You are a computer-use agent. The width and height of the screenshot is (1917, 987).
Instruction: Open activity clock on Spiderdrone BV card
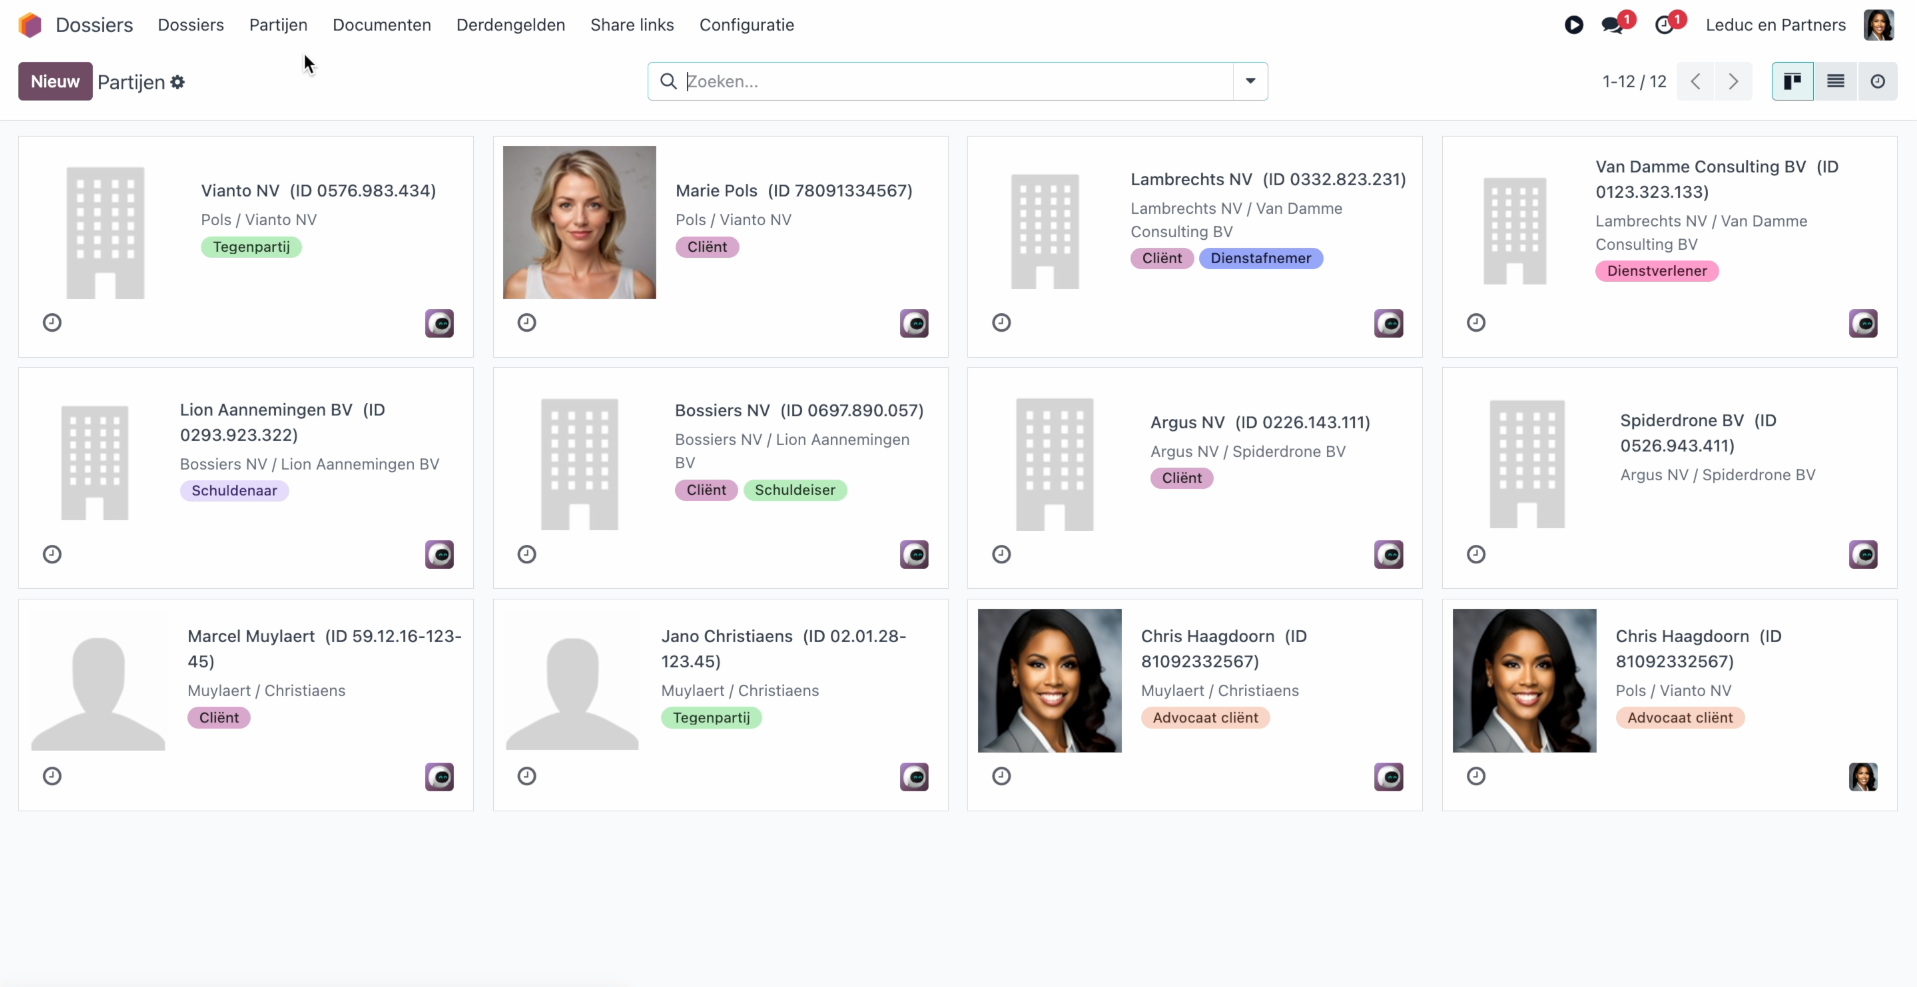[x=1476, y=554]
